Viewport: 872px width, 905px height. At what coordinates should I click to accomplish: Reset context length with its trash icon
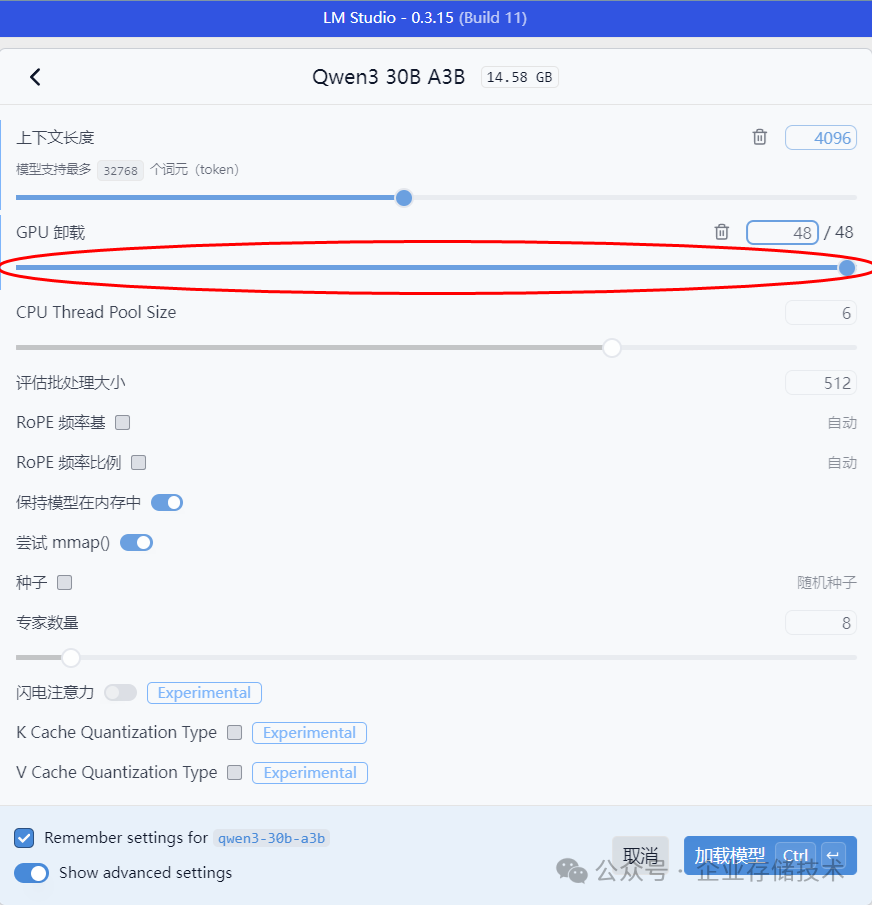(x=759, y=137)
